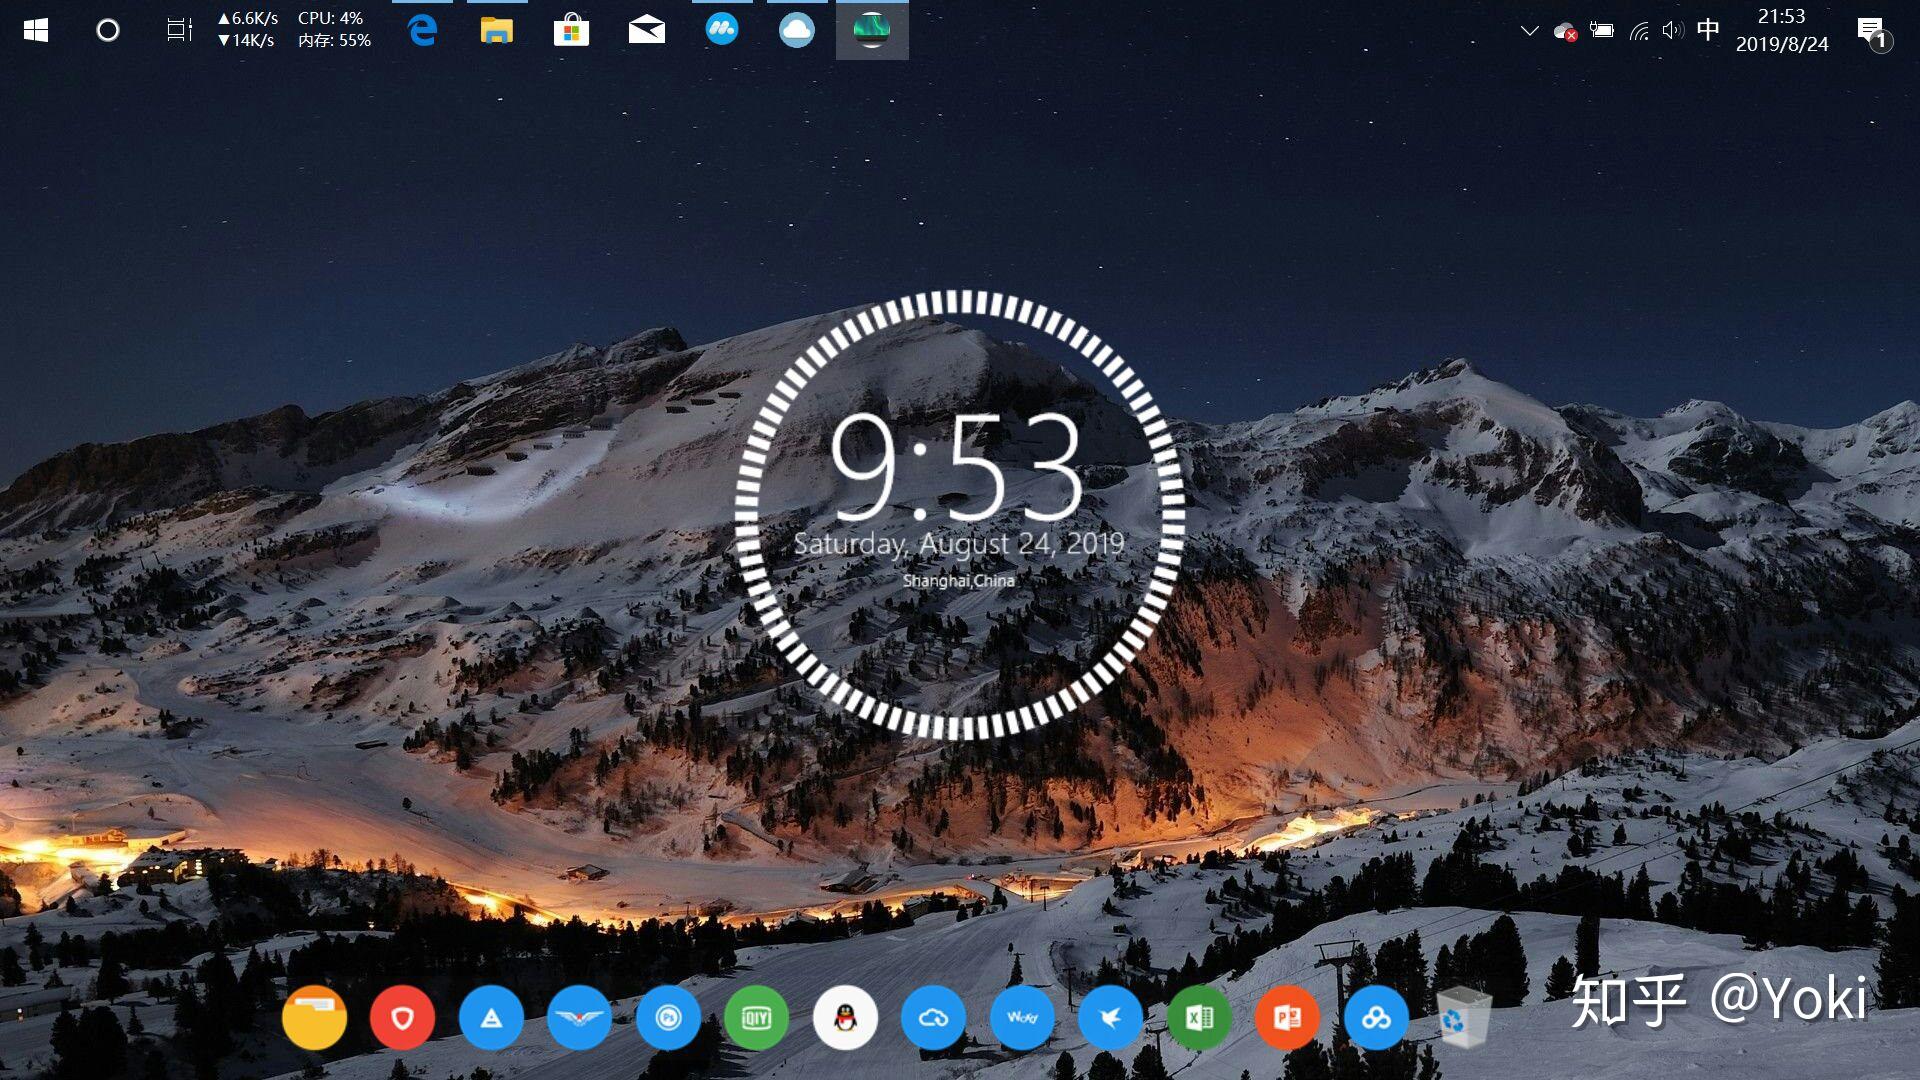Open the Windows Start menu

[x=36, y=30]
